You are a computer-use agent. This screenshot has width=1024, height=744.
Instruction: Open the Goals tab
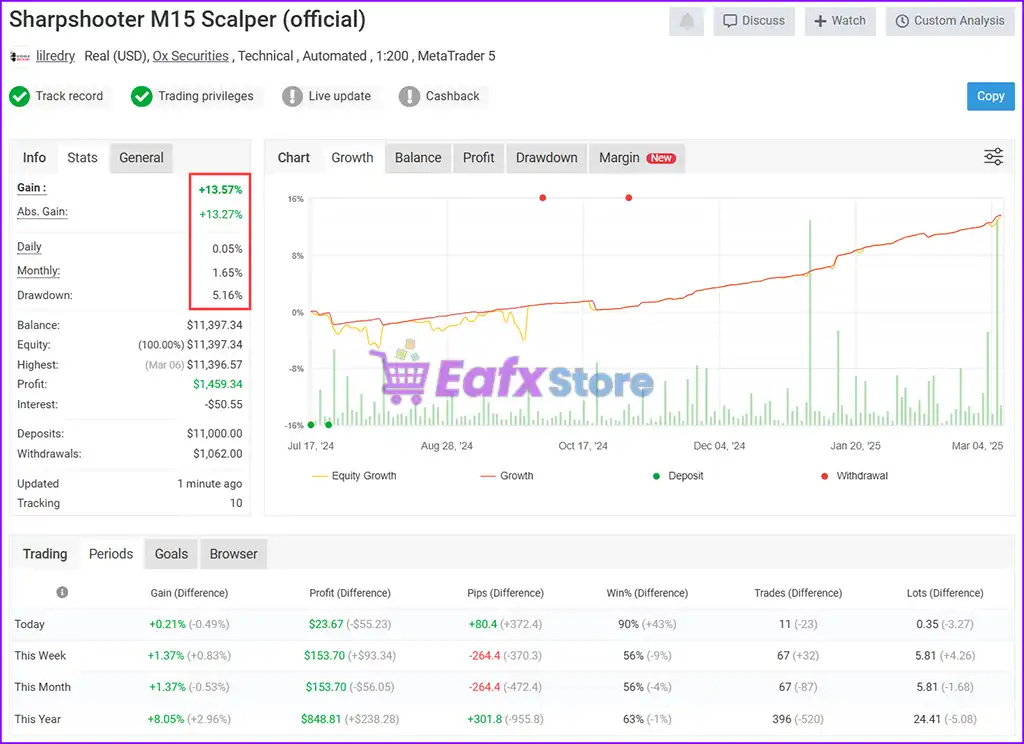[x=171, y=554]
